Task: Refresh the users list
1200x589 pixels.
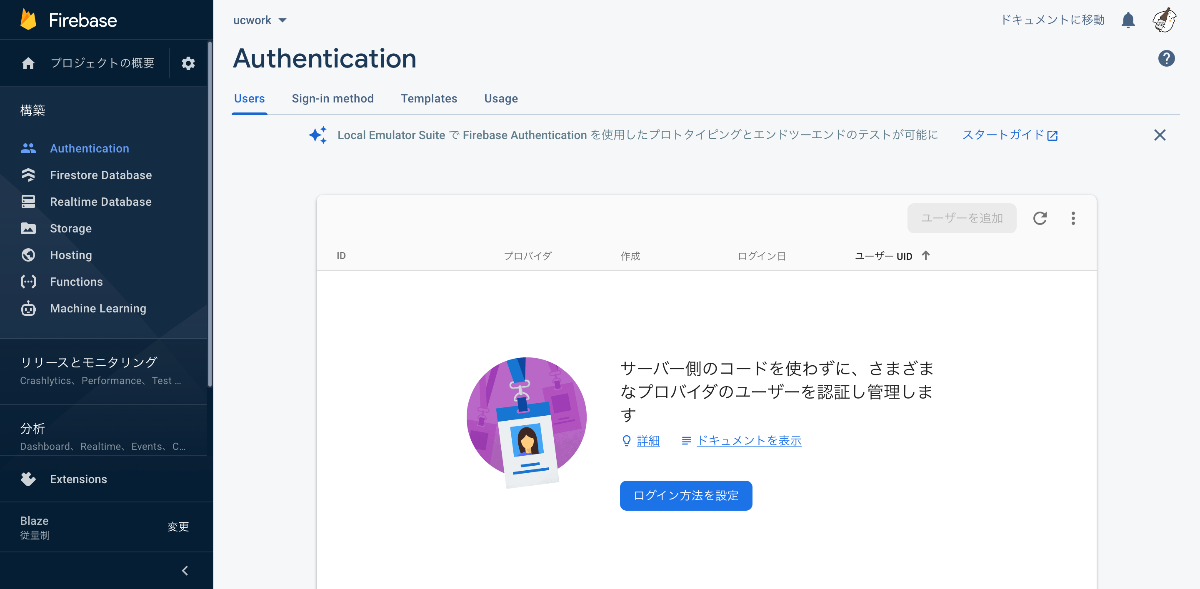Action: pyautogui.click(x=1040, y=218)
